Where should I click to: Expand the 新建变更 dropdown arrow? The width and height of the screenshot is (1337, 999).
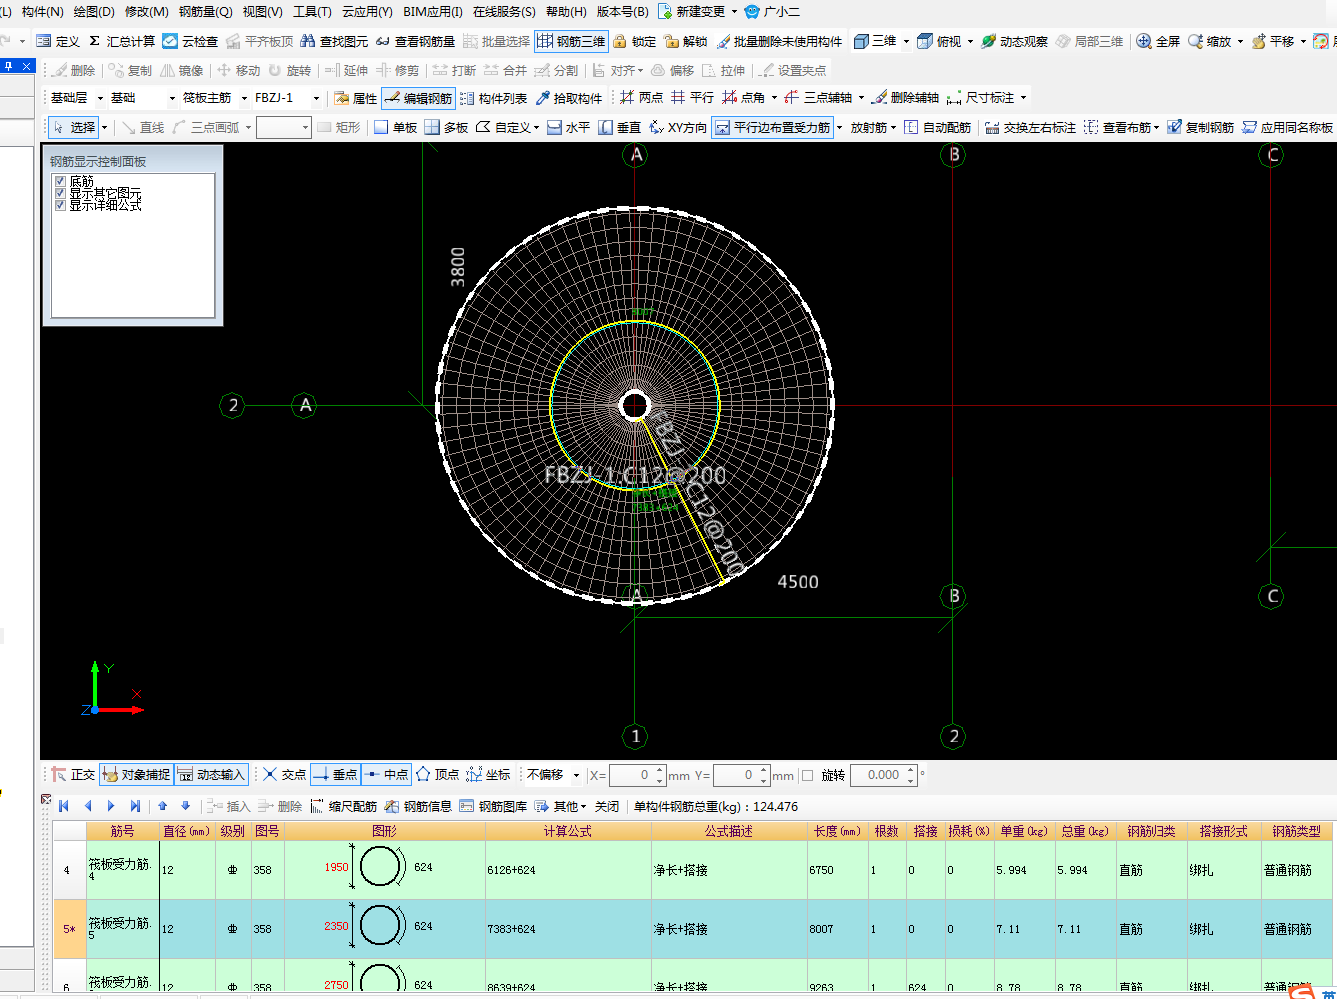[735, 12]
